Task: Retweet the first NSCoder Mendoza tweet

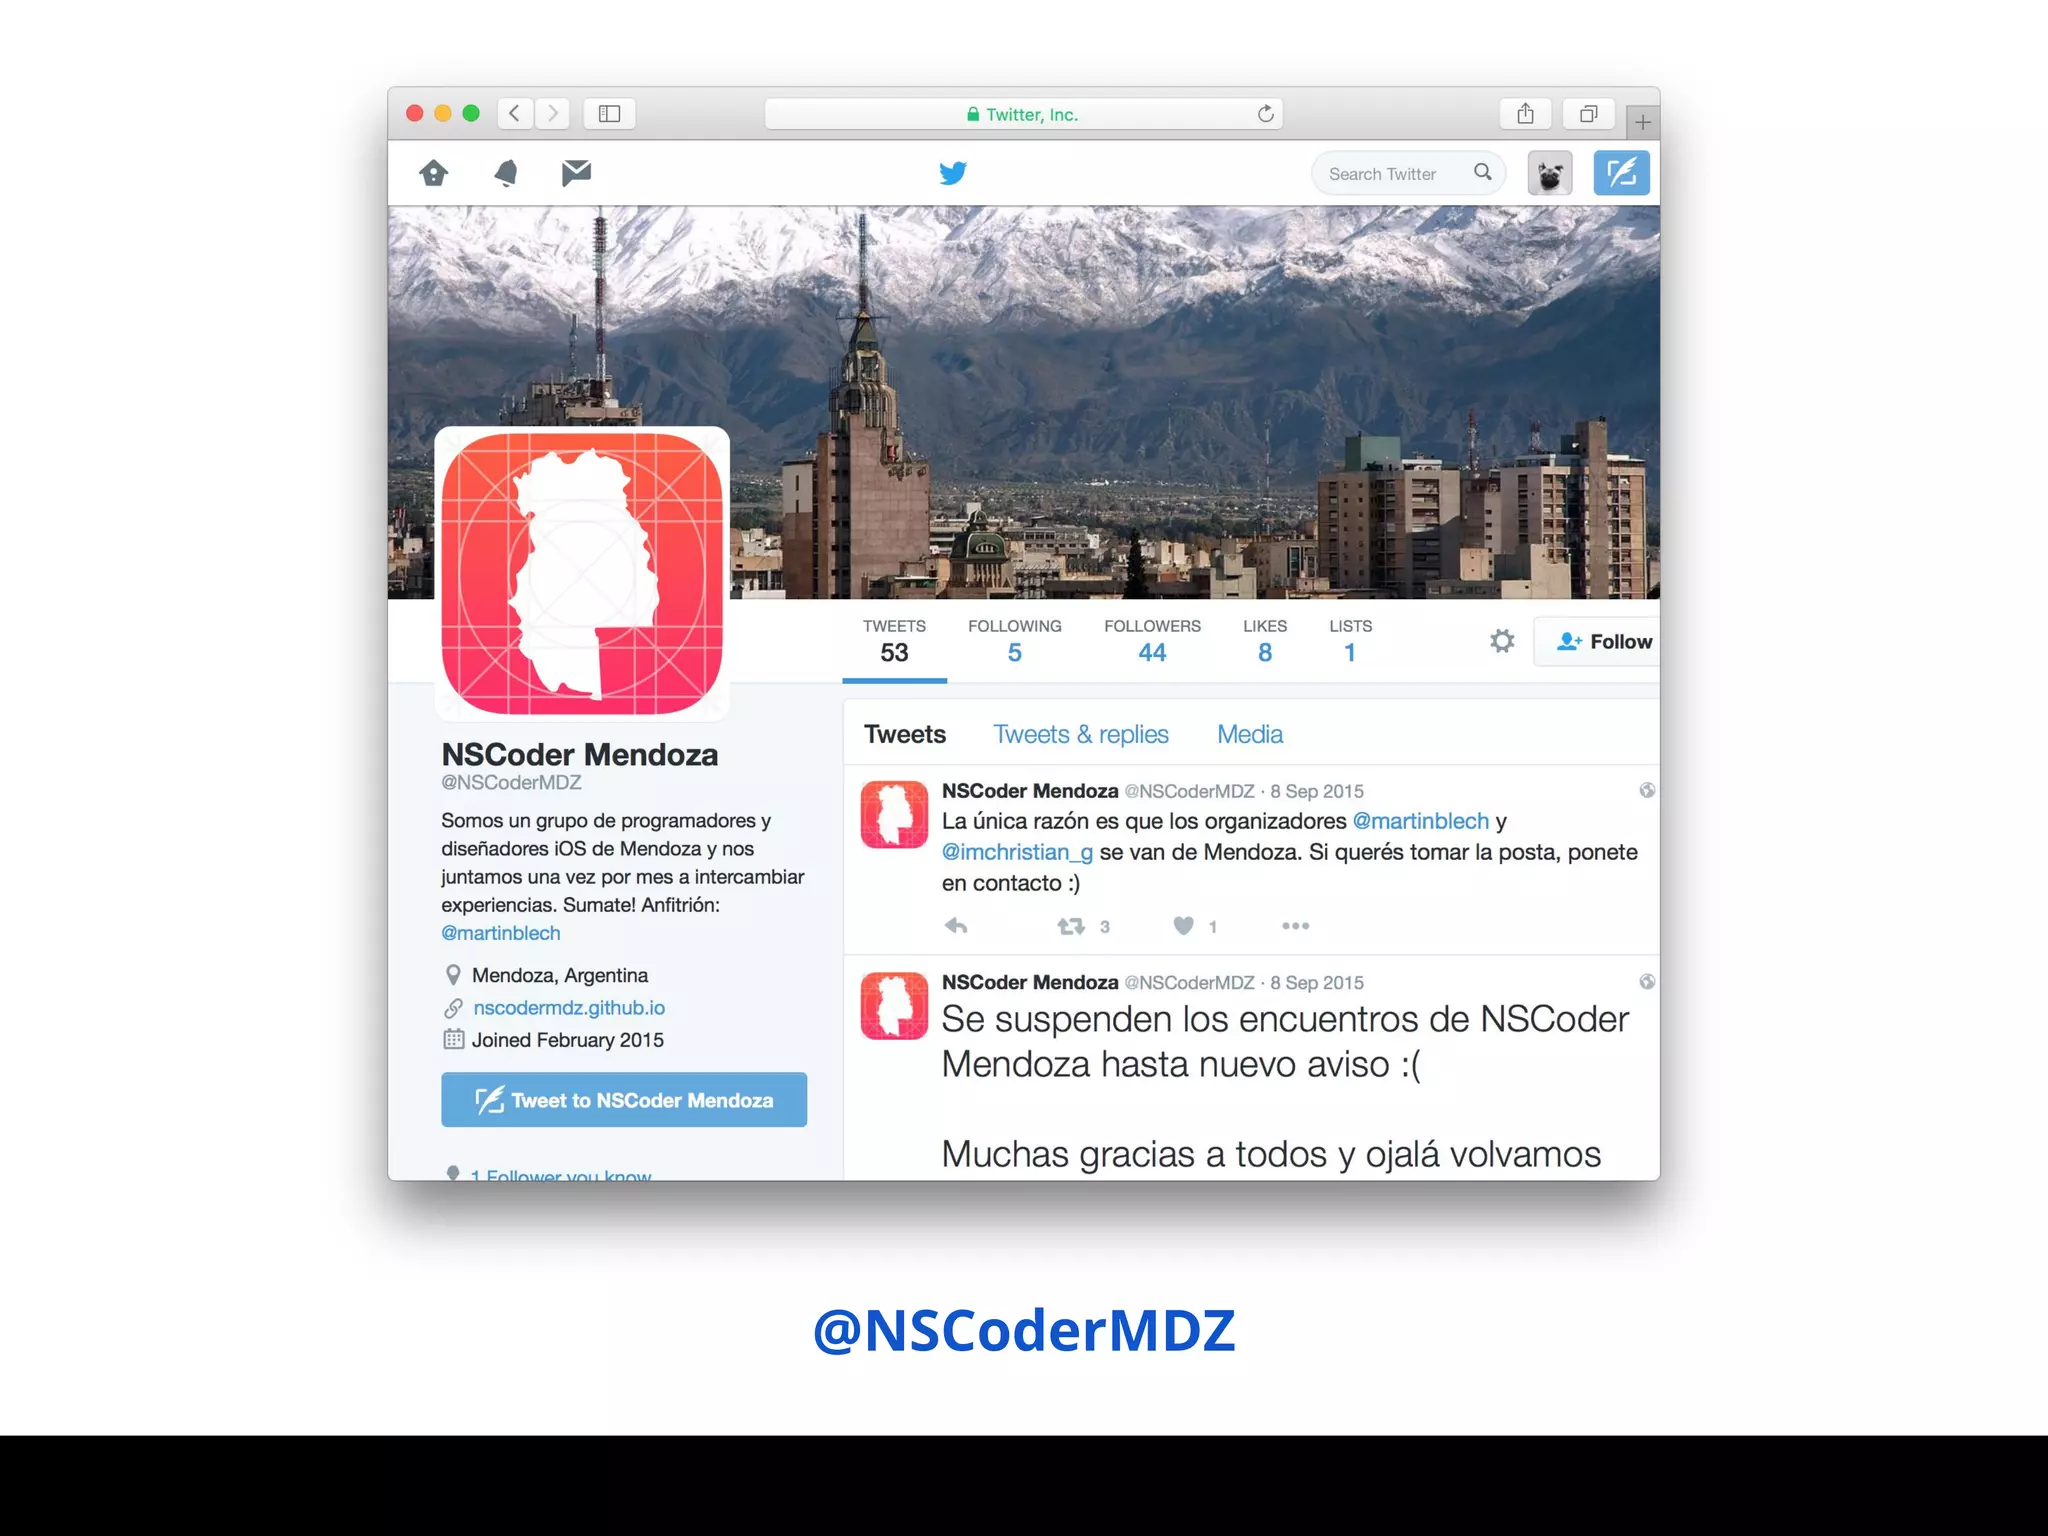Action: pyautogui.click(x=1071, y=926)
